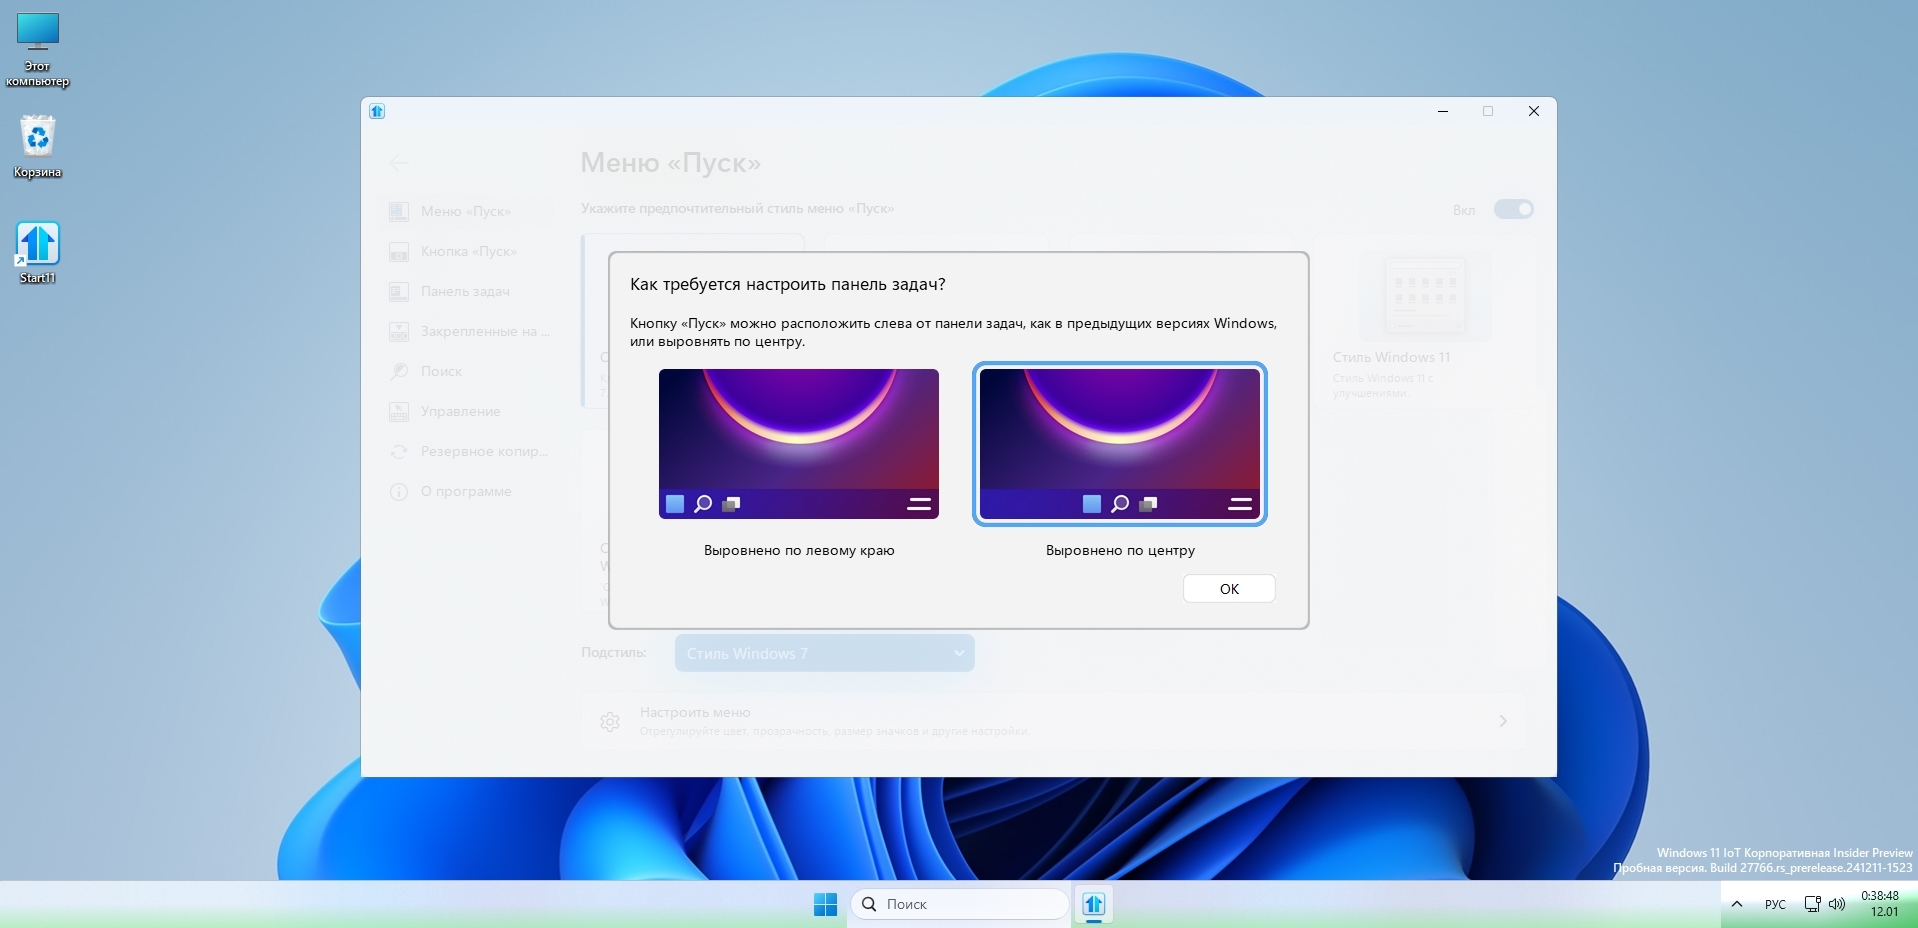
Task: Choose the center-aligned taskbar thumbnail
Action: 1119,444
